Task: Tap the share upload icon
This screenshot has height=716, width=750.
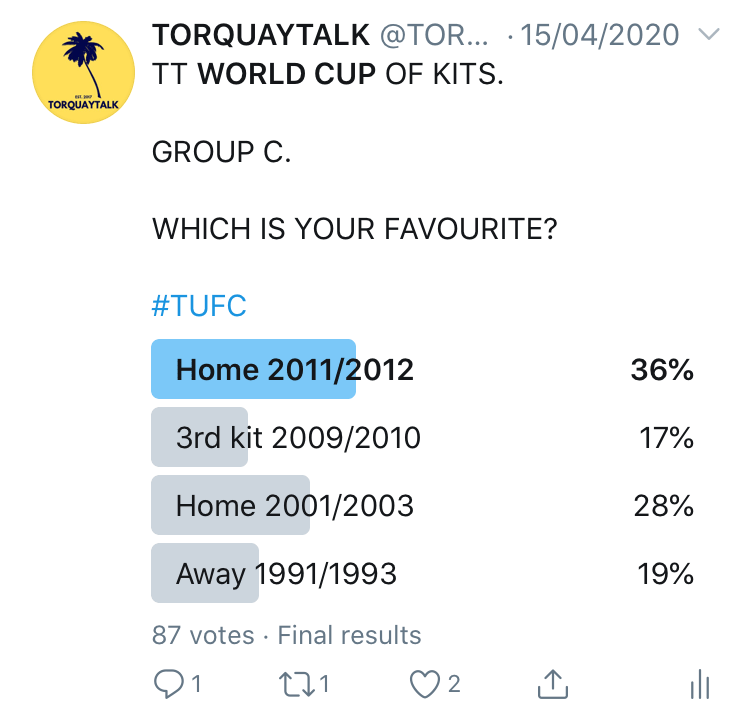Action: point(553,684)
